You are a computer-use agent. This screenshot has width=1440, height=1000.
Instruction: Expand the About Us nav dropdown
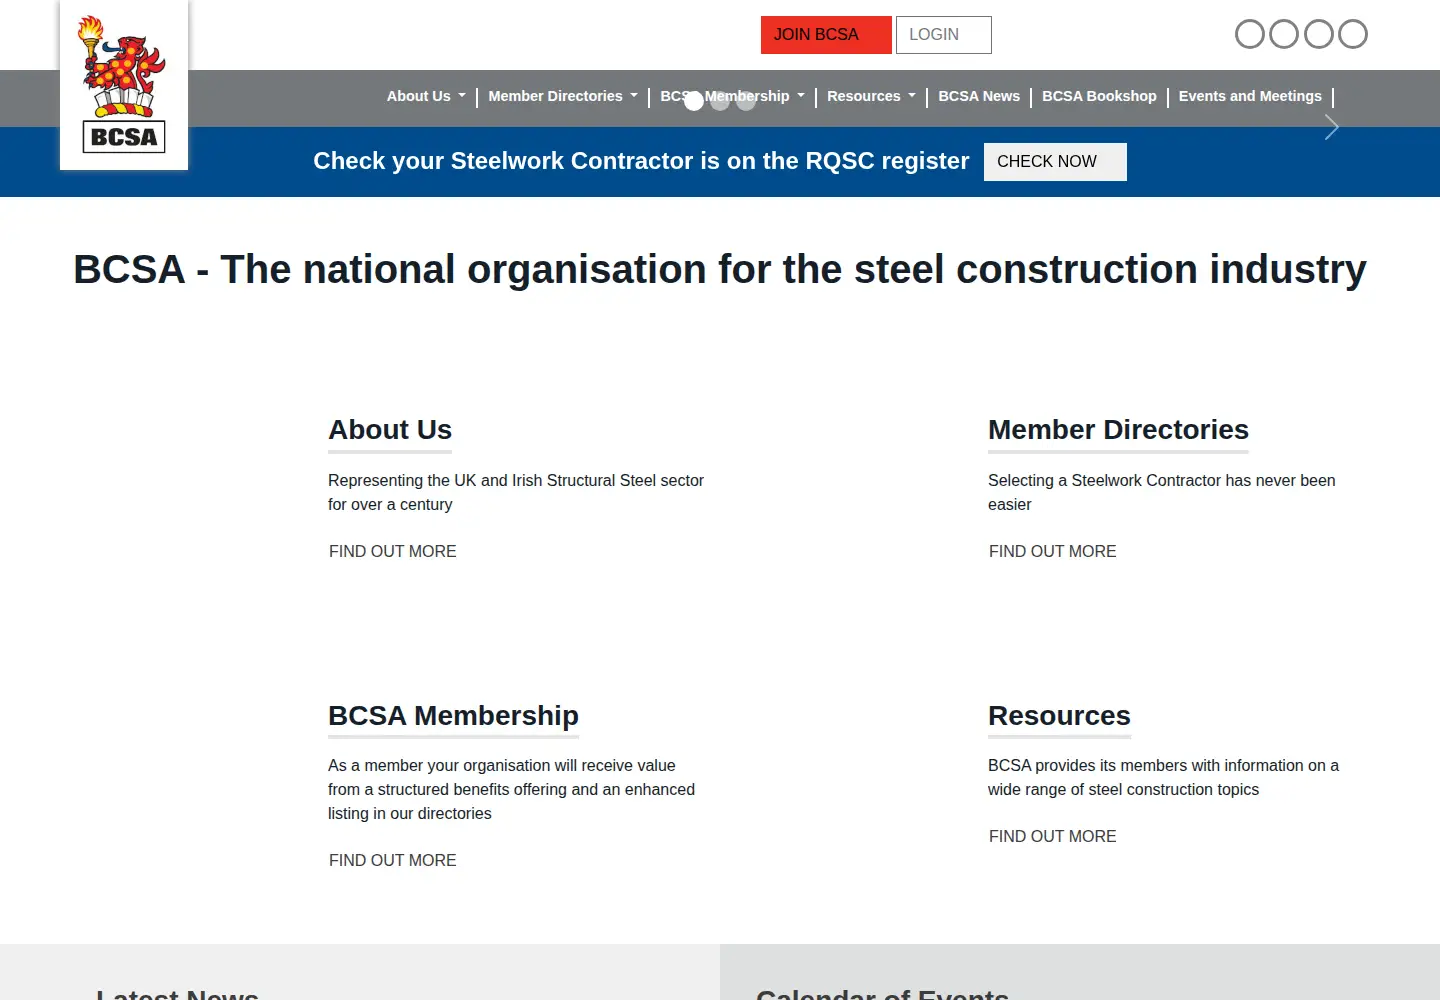point(426,96)
